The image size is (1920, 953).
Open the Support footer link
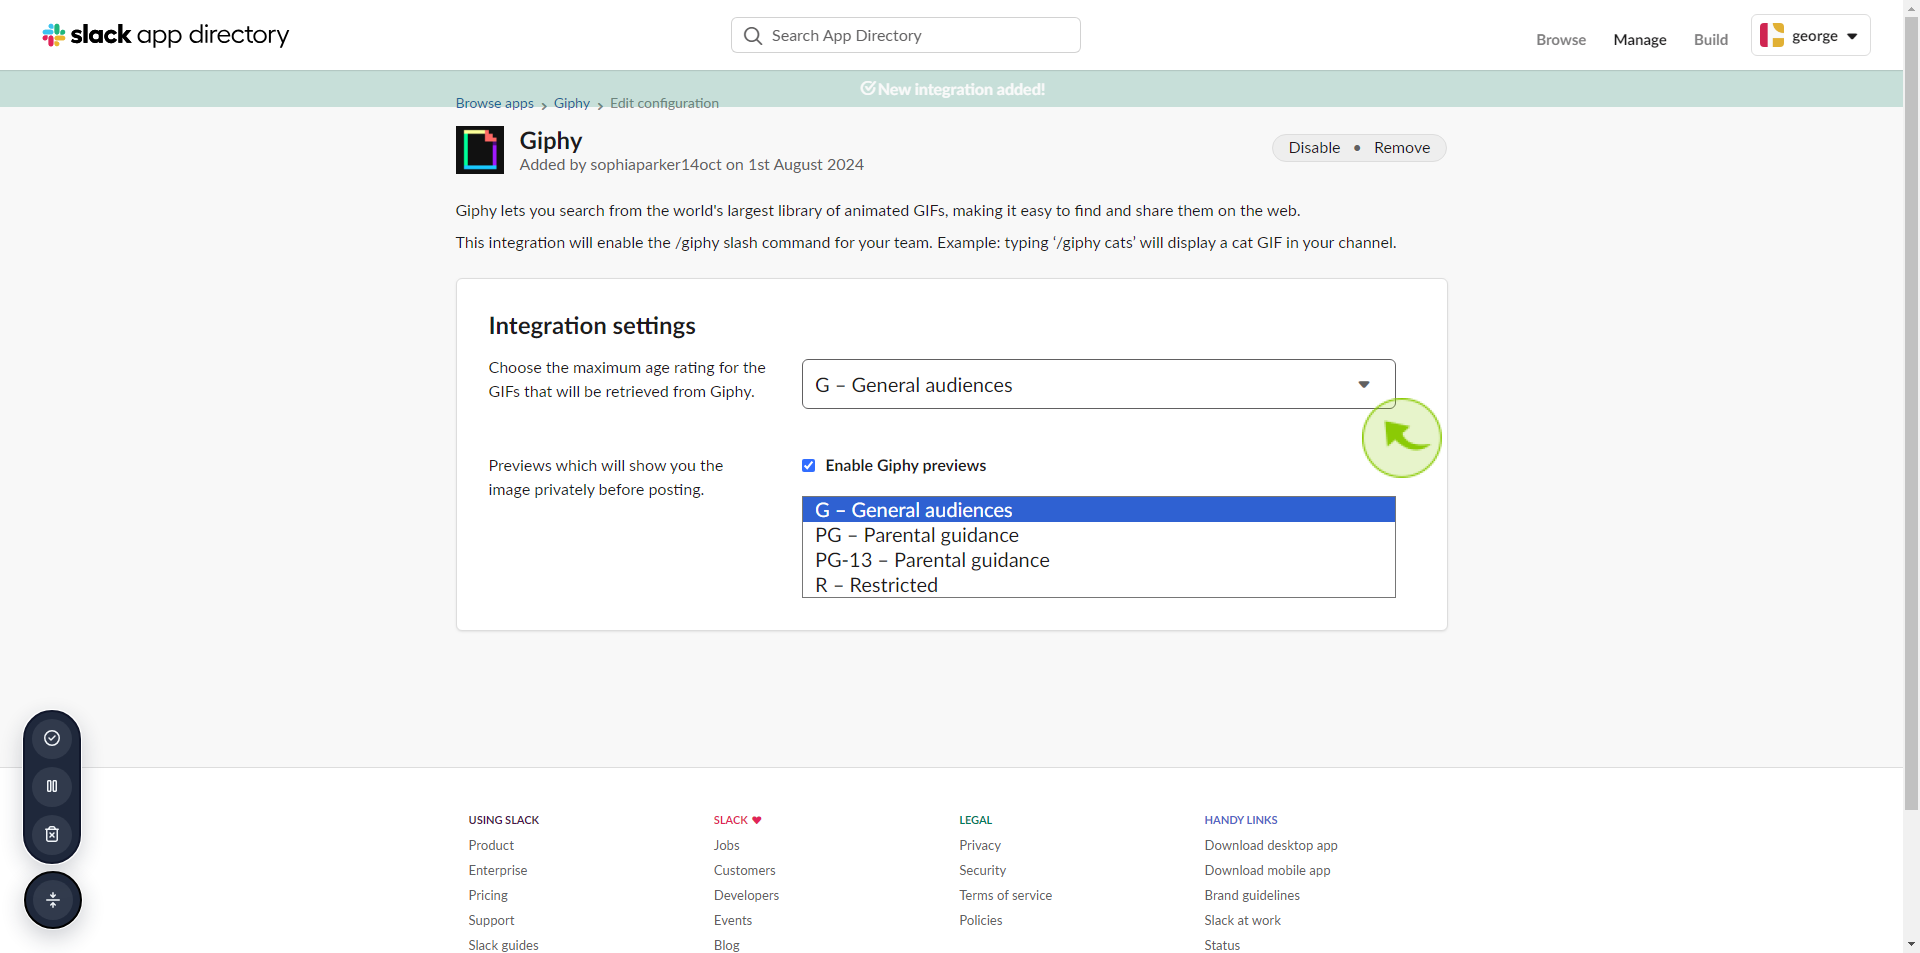point(491,920)
